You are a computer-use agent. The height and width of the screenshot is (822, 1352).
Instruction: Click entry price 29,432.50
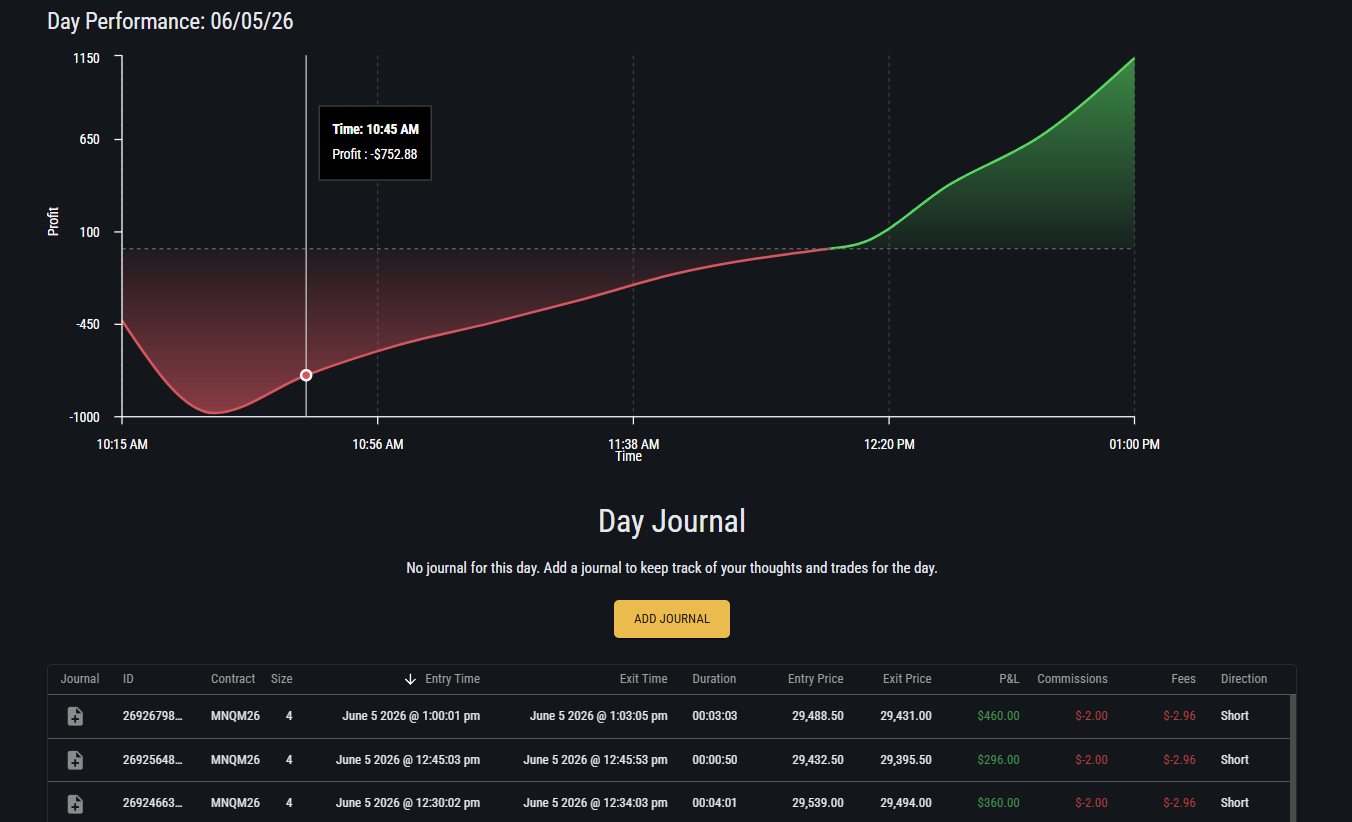click(818, 760)
